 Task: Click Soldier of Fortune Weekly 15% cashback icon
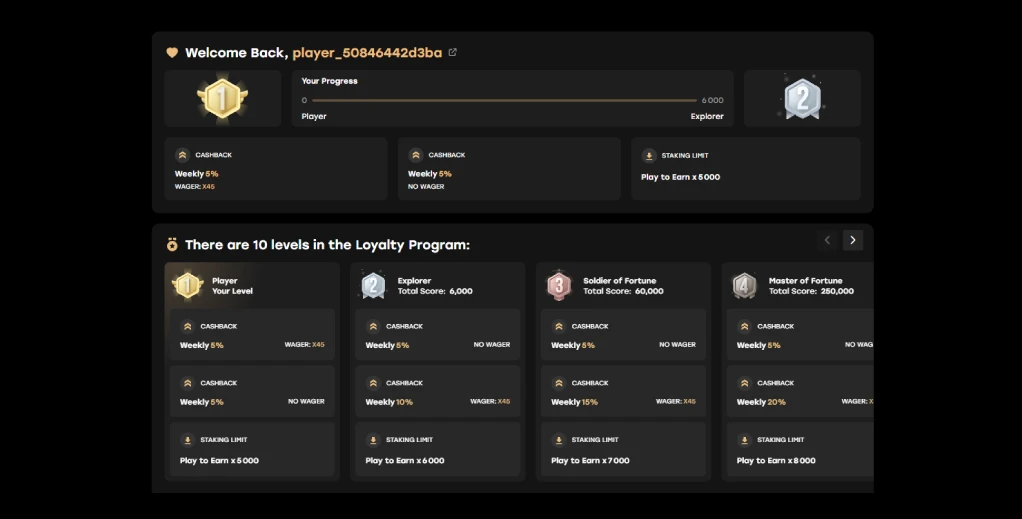(x=559, y=383)
